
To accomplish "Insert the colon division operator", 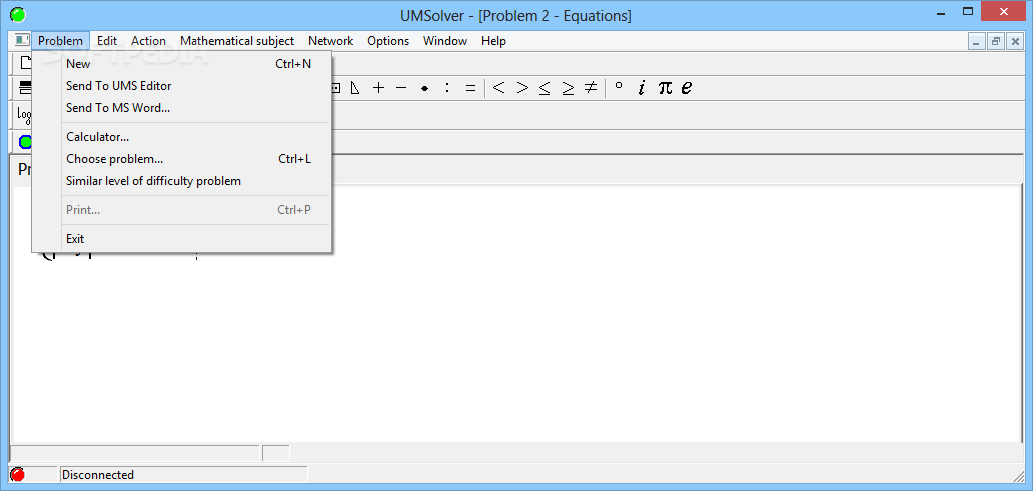I will (447, 88).
